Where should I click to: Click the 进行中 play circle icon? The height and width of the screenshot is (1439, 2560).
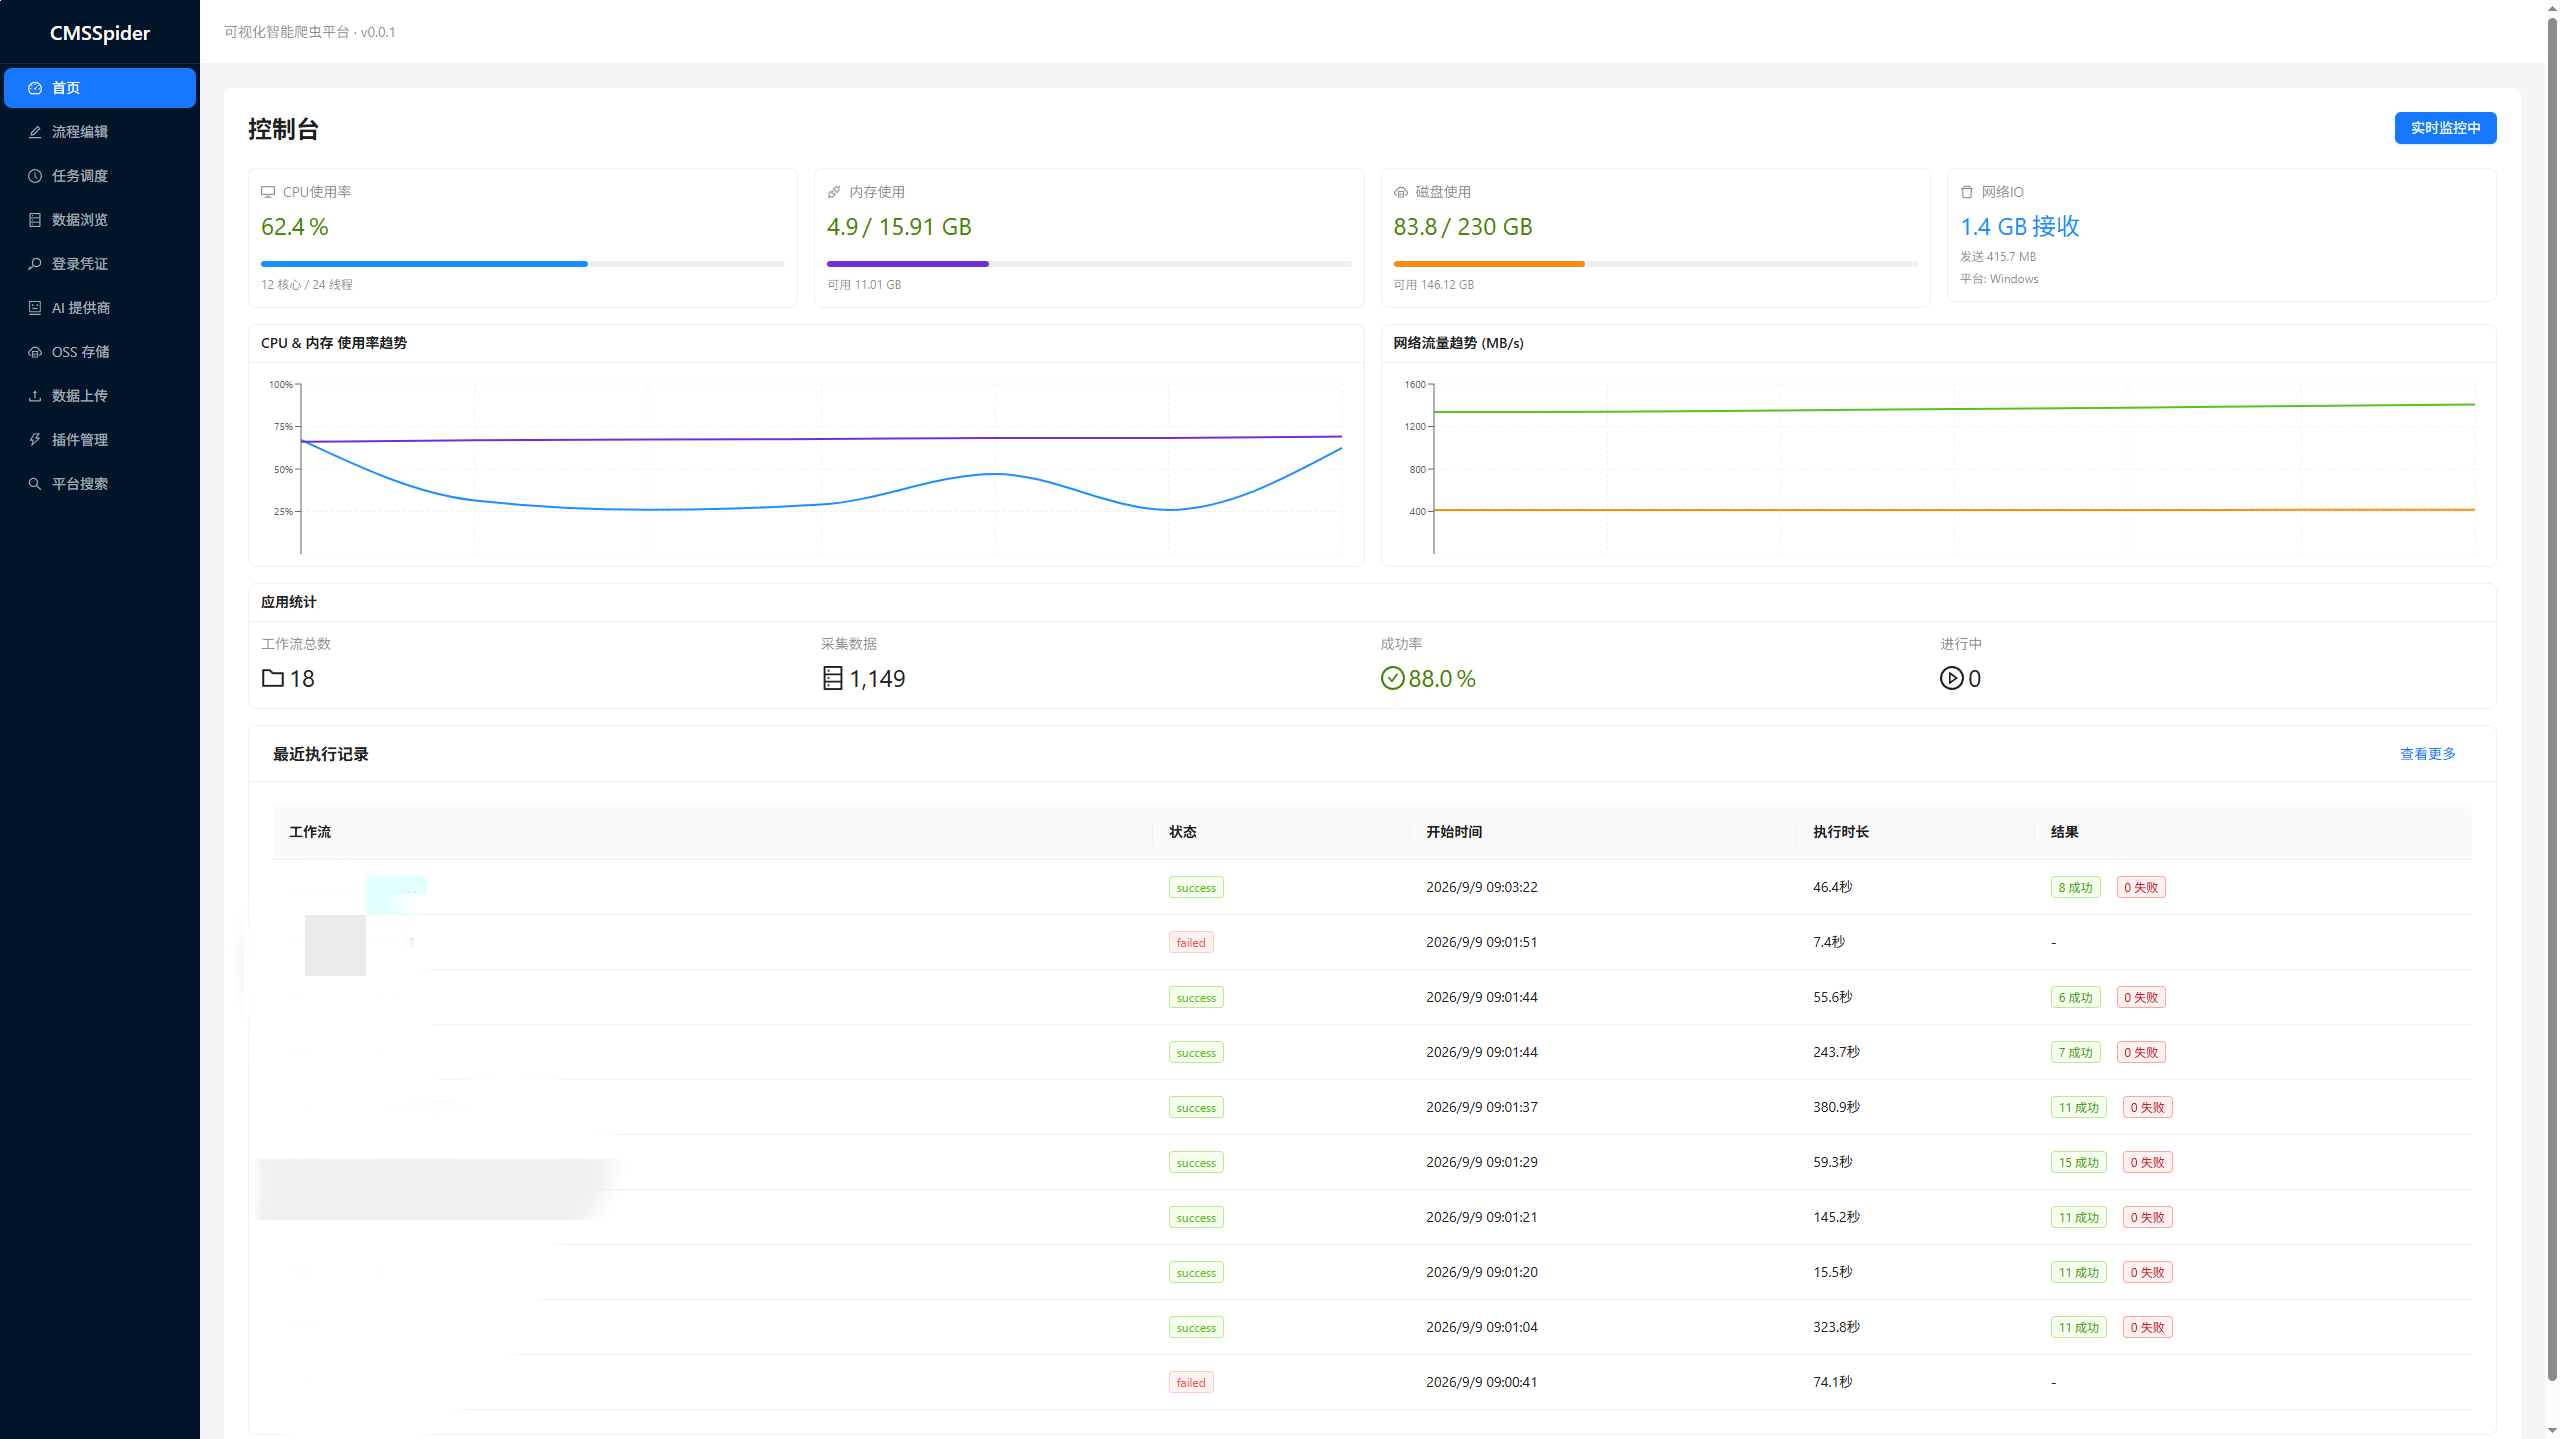(1951, 678)
